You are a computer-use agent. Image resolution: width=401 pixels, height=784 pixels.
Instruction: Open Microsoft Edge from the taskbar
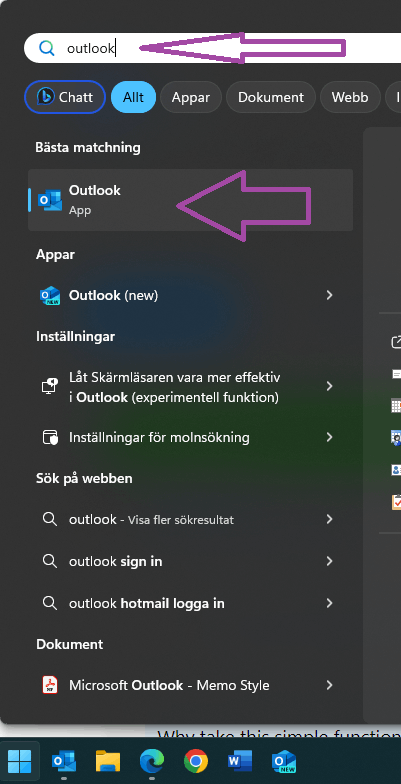point(152,760)
